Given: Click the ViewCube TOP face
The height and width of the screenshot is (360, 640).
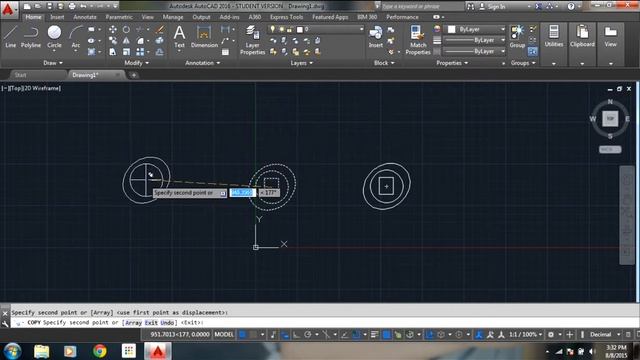Looking at the screenshot, I should pyautogui.click(x=610, y=118).
